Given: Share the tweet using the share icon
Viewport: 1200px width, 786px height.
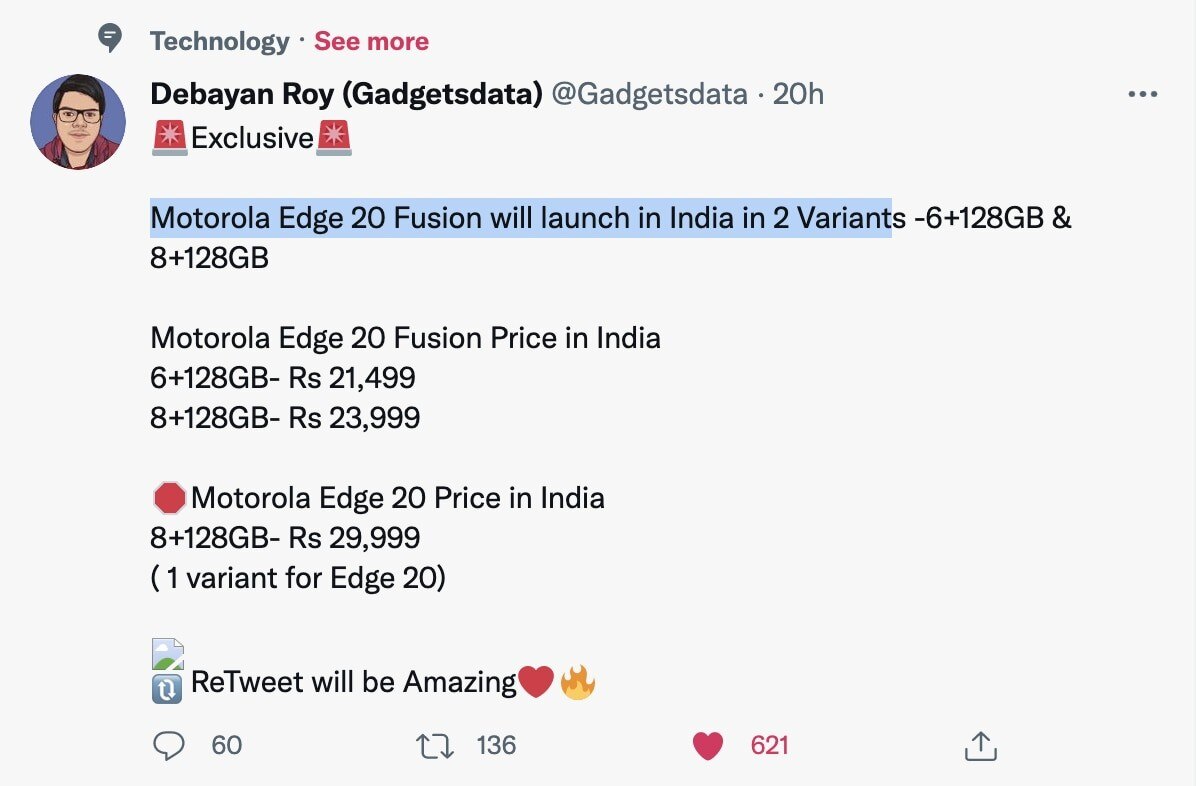Looking at the screenshot, I should [981, 745].
